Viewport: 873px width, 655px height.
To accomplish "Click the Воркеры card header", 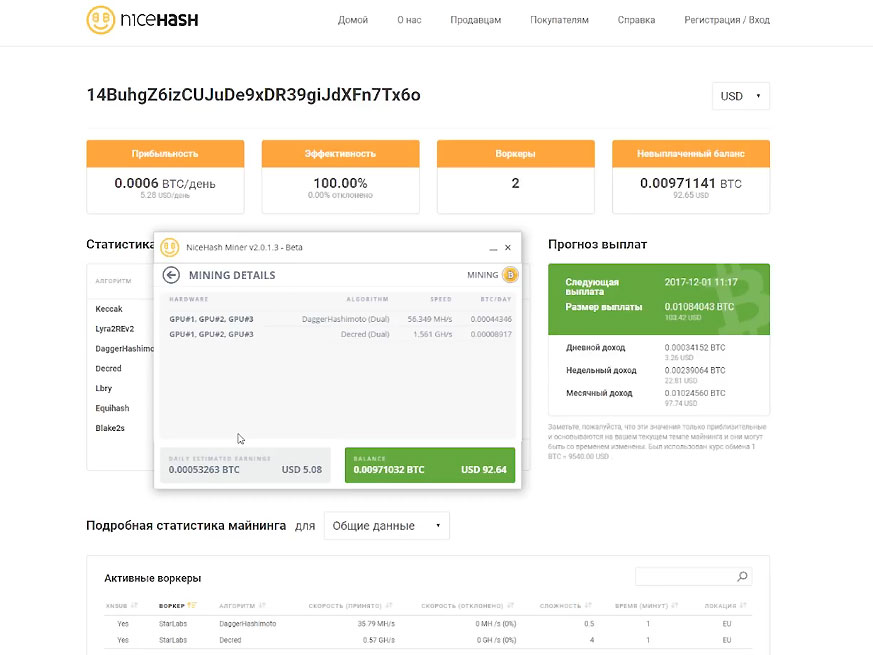I will tap(516, 154).
